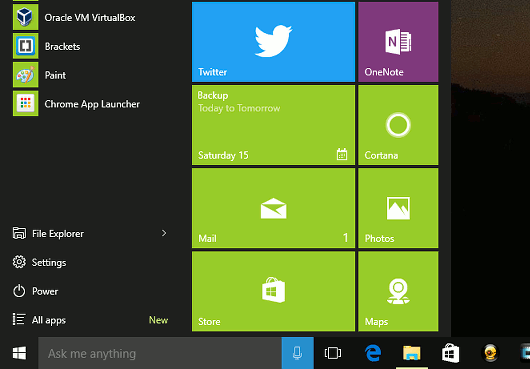The width and height of the screenshot is (530, 369).
Task: Click the unread count 1 on Mail tile
Action: coord(345,238)
